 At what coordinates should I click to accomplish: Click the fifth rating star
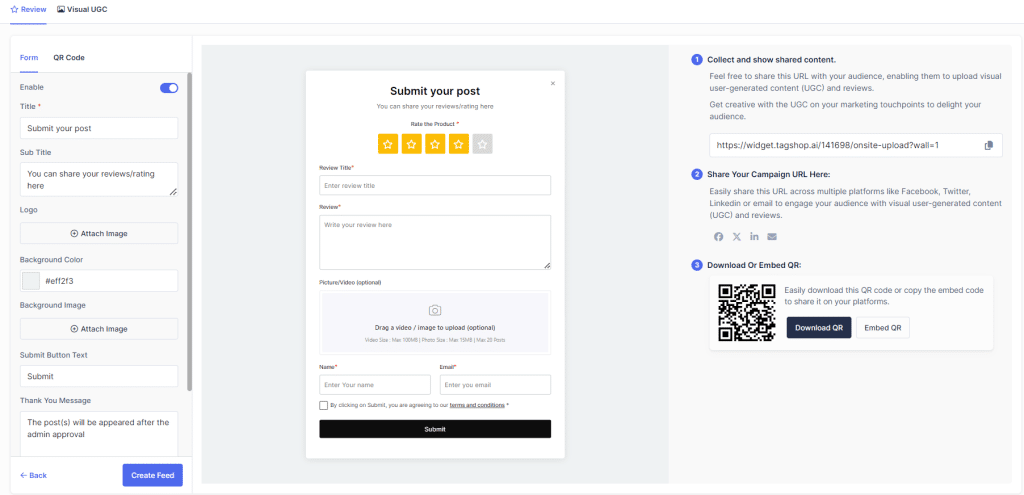[x=482, y=144]
